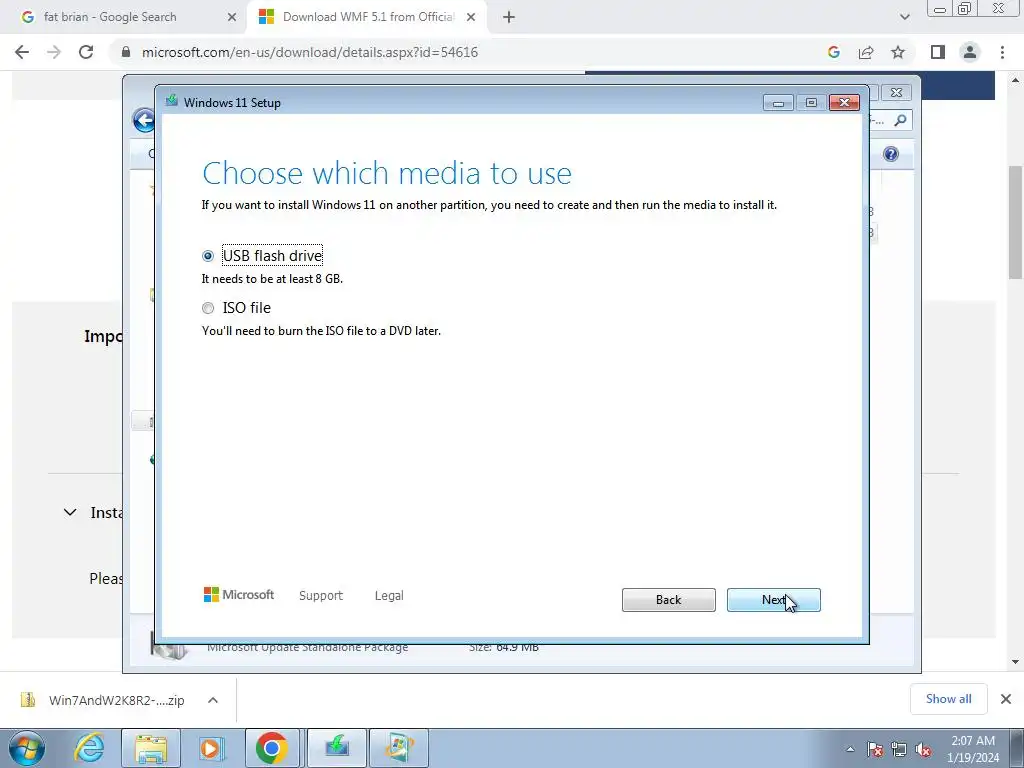Go back in Chrome browser history

[x=22, y=52]
